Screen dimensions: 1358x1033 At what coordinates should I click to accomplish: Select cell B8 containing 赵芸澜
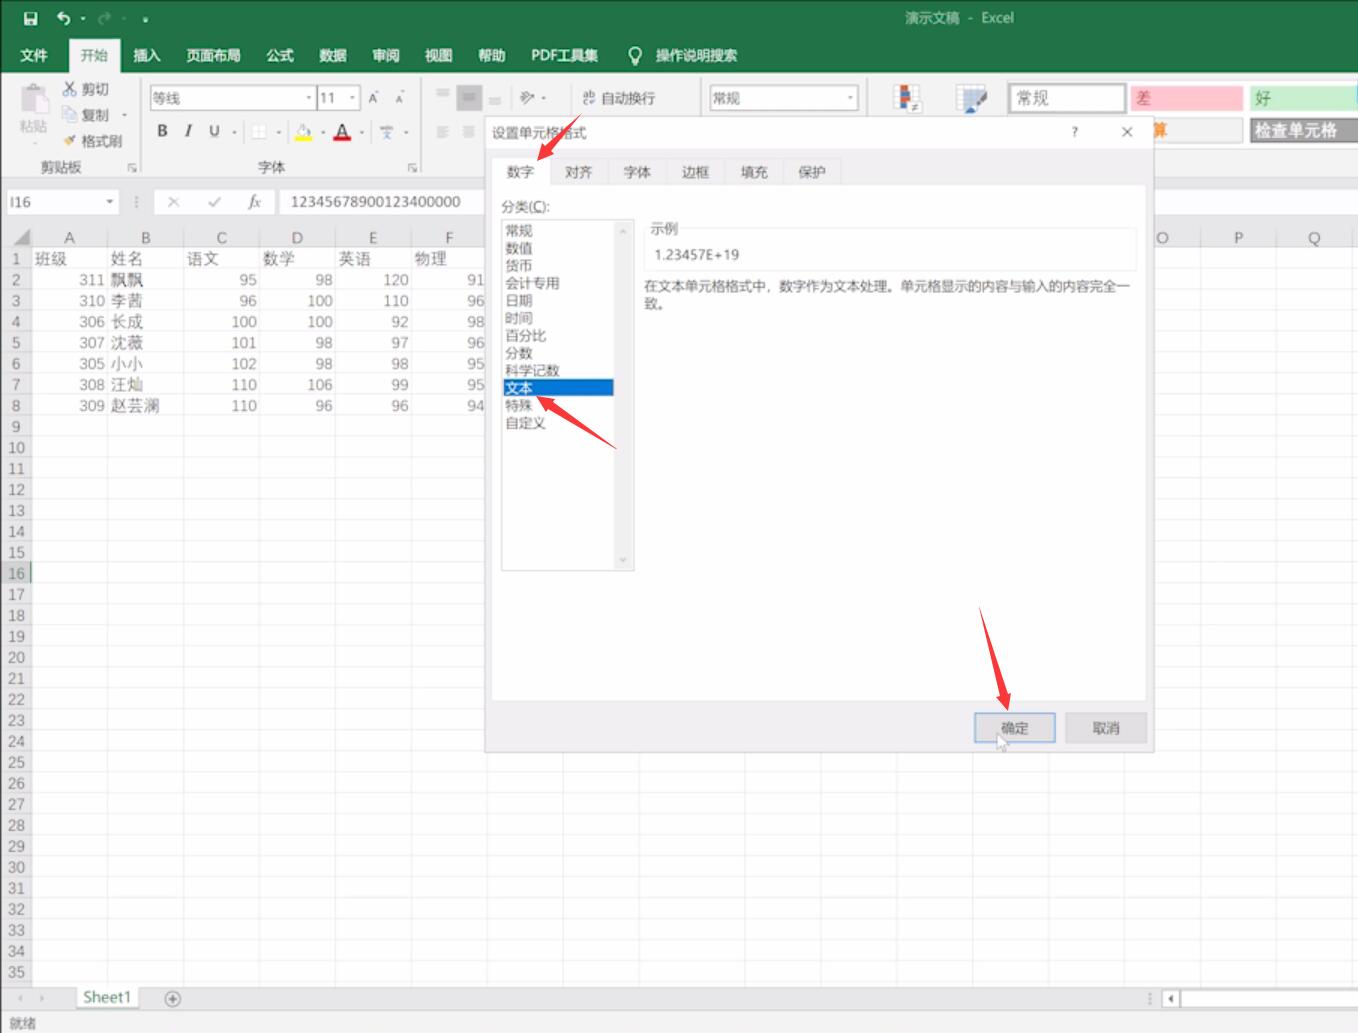145,405
